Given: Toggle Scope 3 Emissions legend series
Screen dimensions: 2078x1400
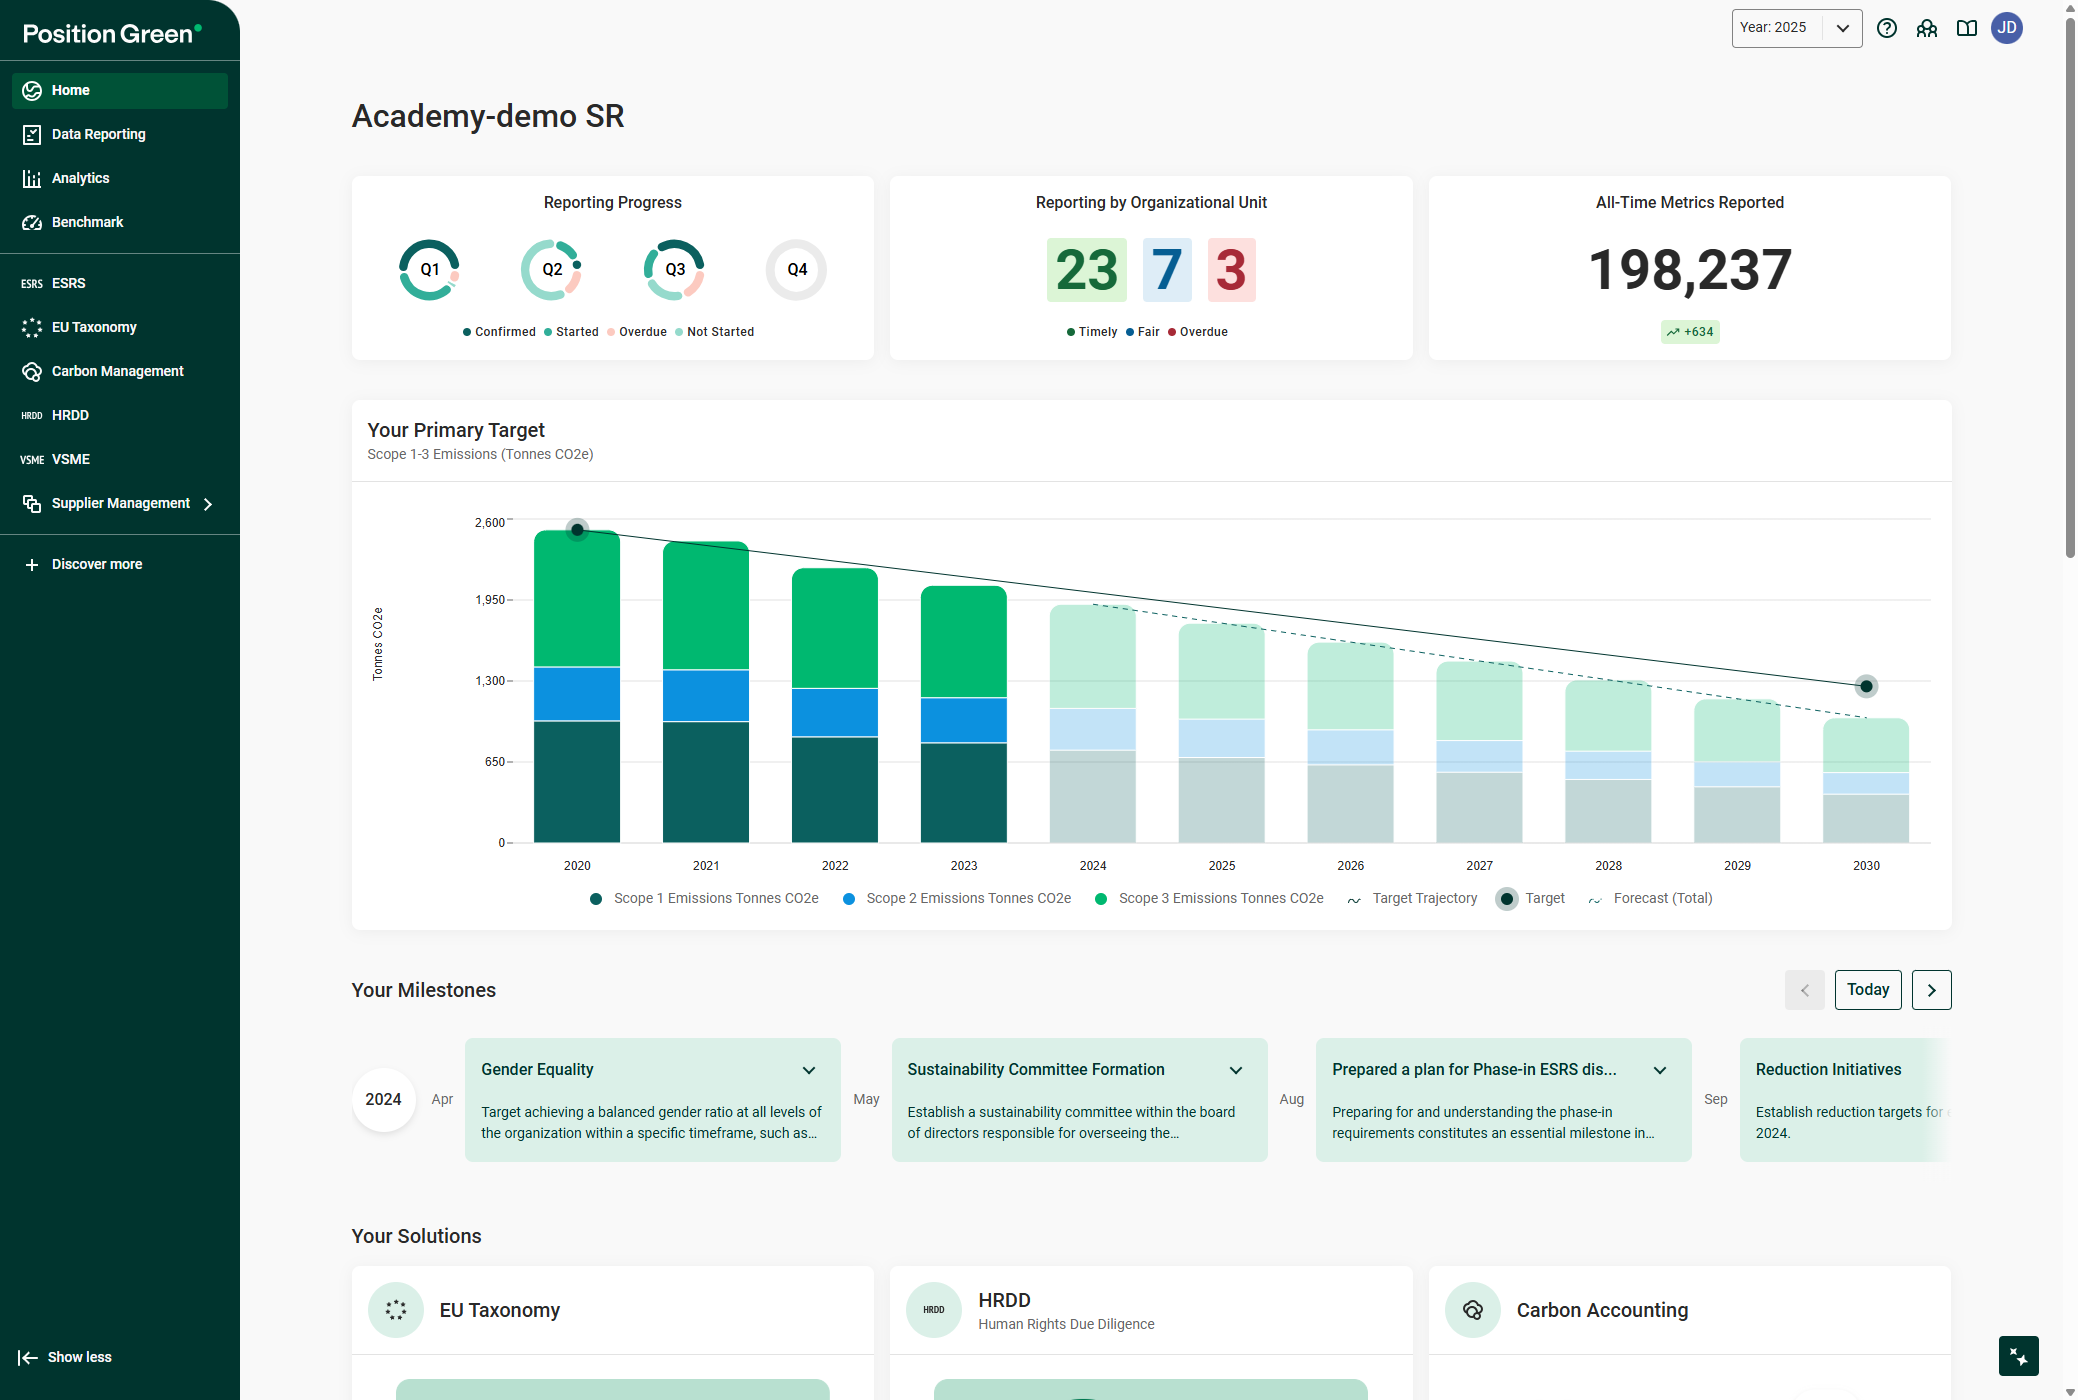Looking at the screenshot, I should pyautogui.click(x=1209, y=898).
